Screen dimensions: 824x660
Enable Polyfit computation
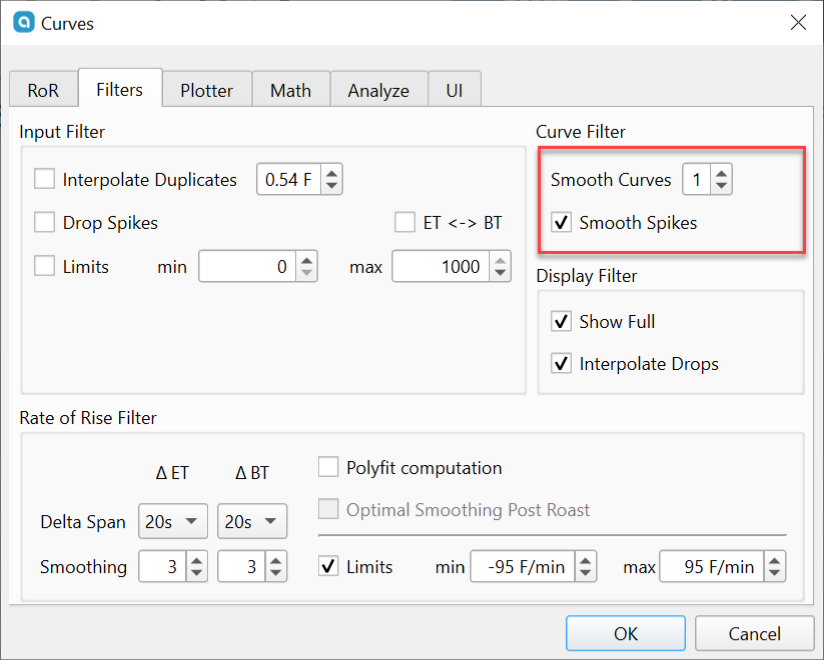(x=328, y=466)
